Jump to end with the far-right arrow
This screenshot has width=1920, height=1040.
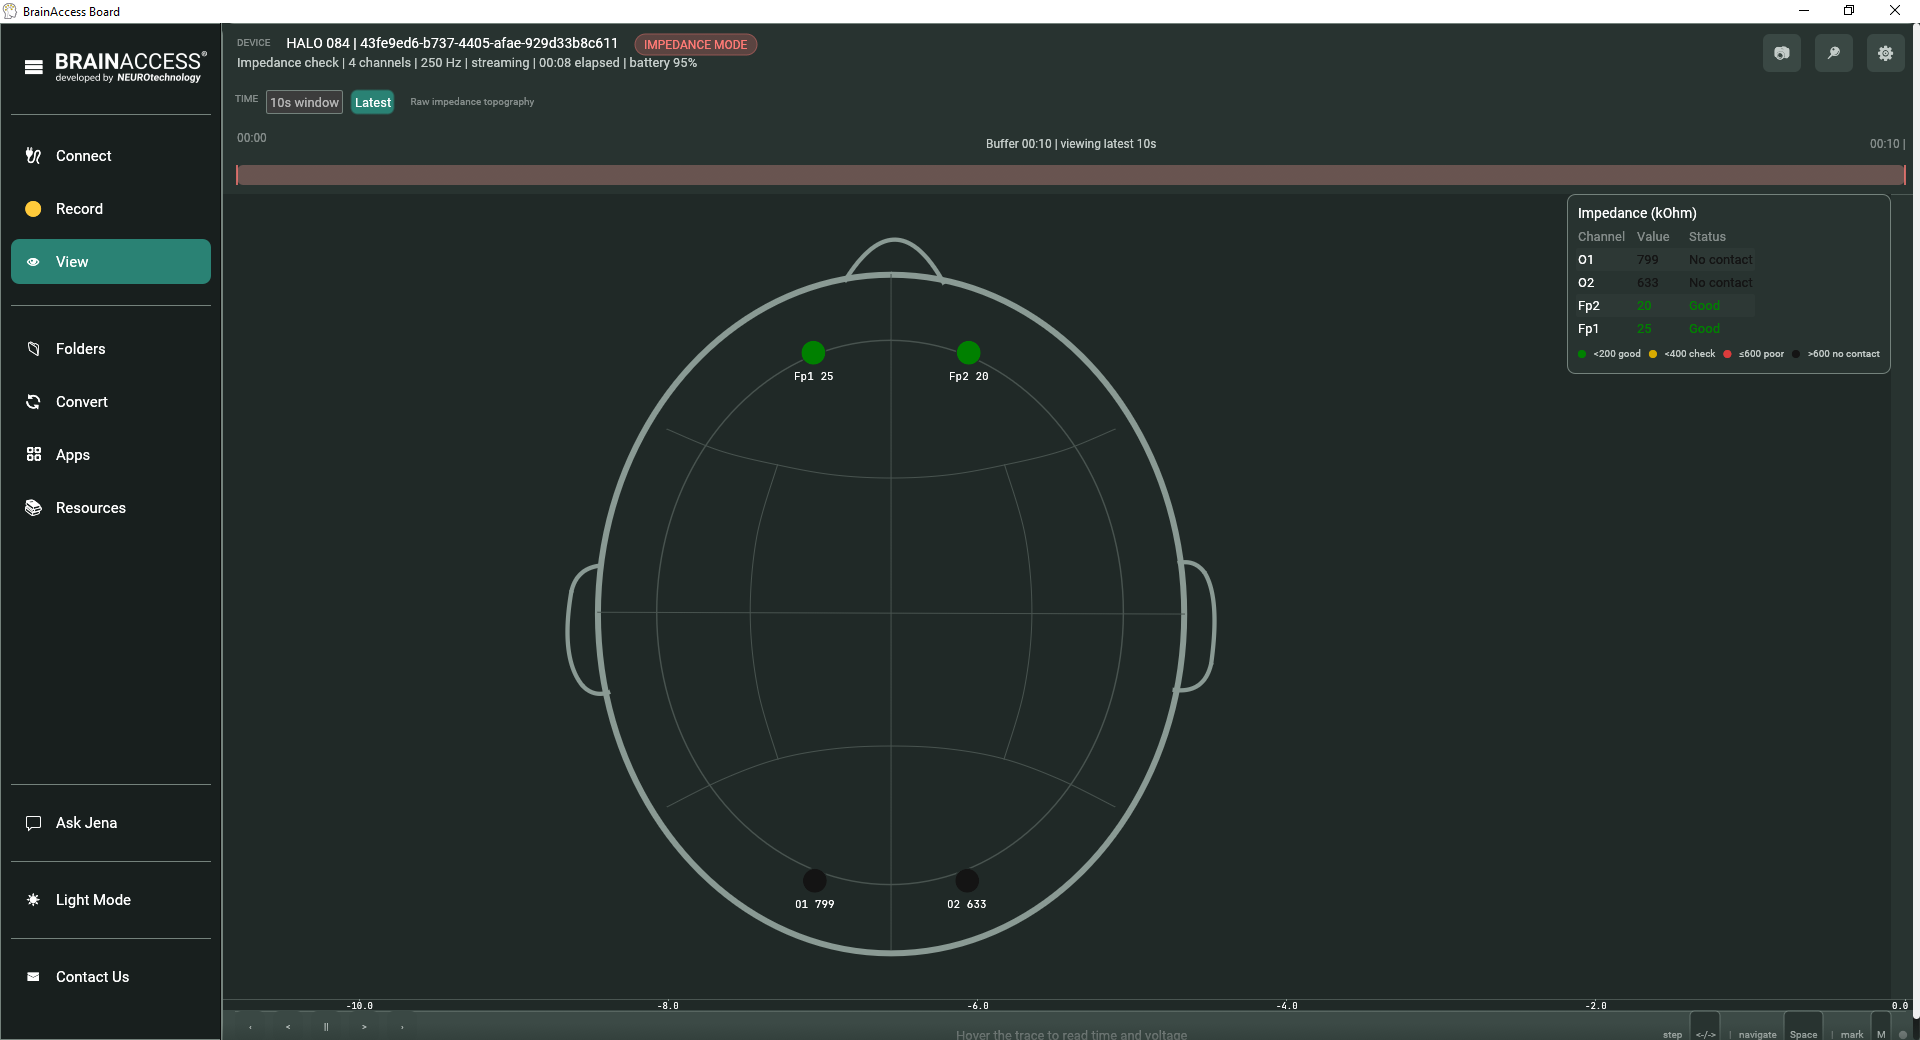[402, 1027]
